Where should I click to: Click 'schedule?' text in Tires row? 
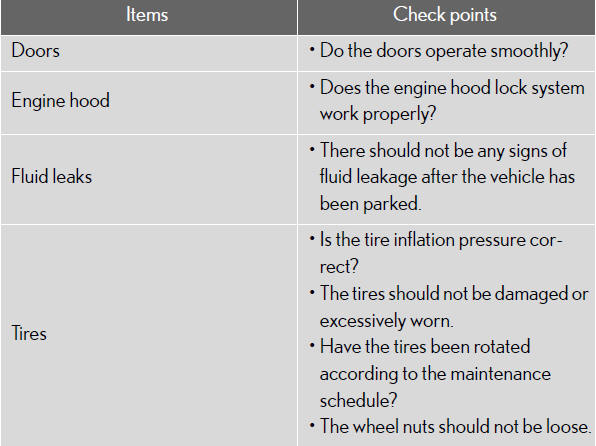pos(358,400)
